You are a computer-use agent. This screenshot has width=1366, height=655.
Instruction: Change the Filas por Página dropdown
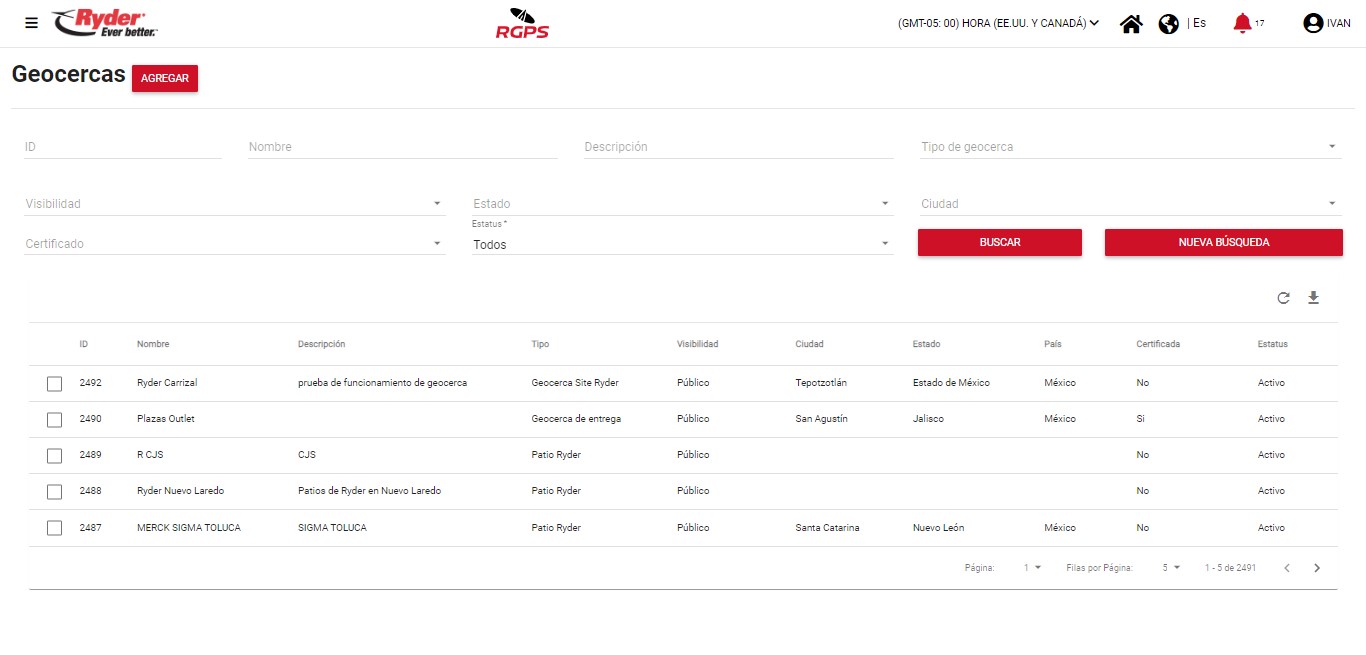coord(1171,568)
